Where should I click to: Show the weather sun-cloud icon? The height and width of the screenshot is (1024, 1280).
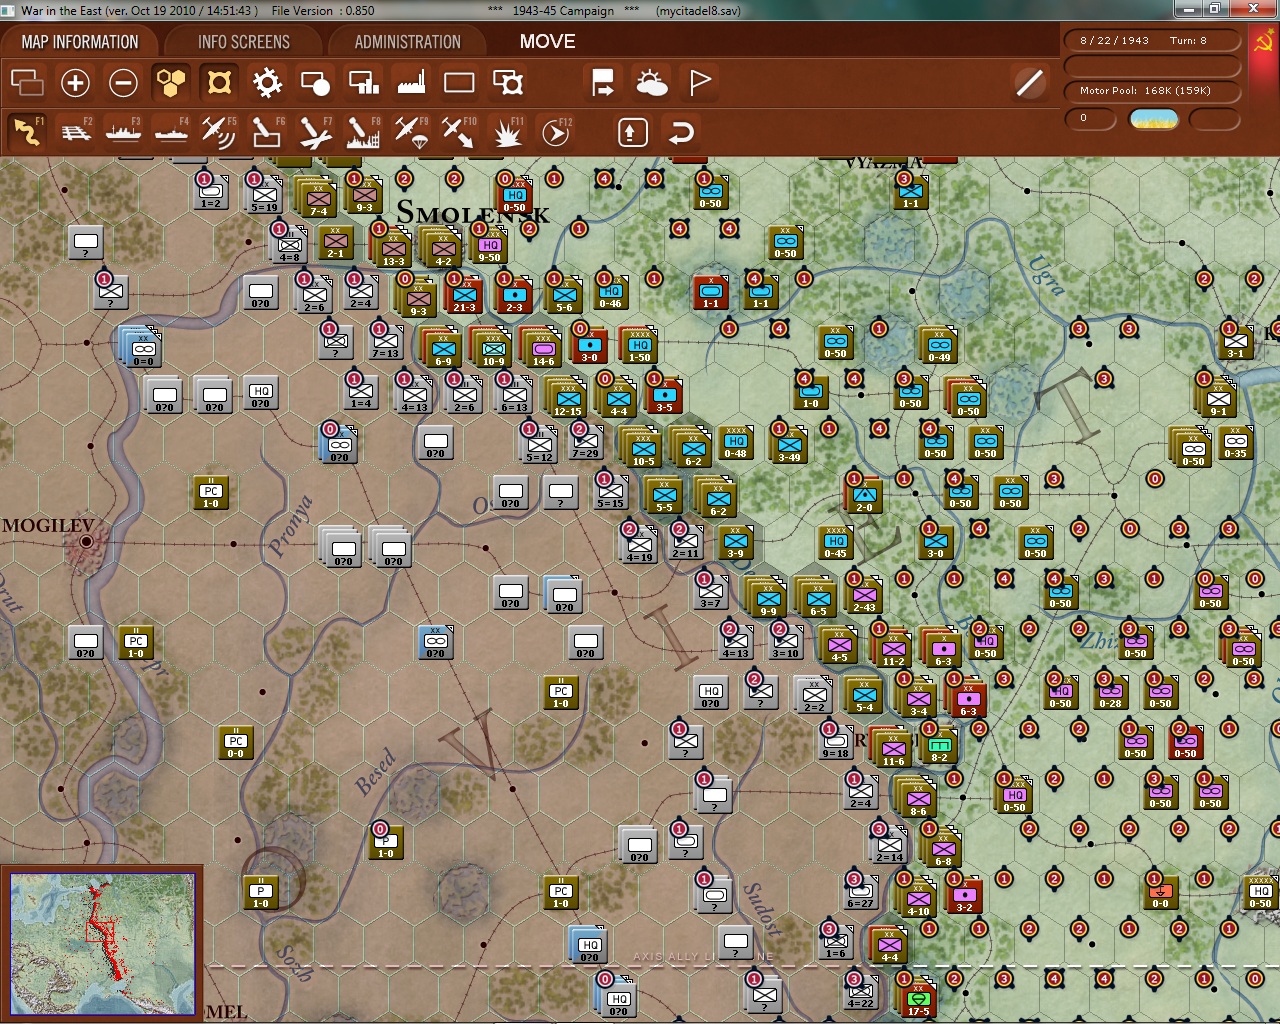651,82
